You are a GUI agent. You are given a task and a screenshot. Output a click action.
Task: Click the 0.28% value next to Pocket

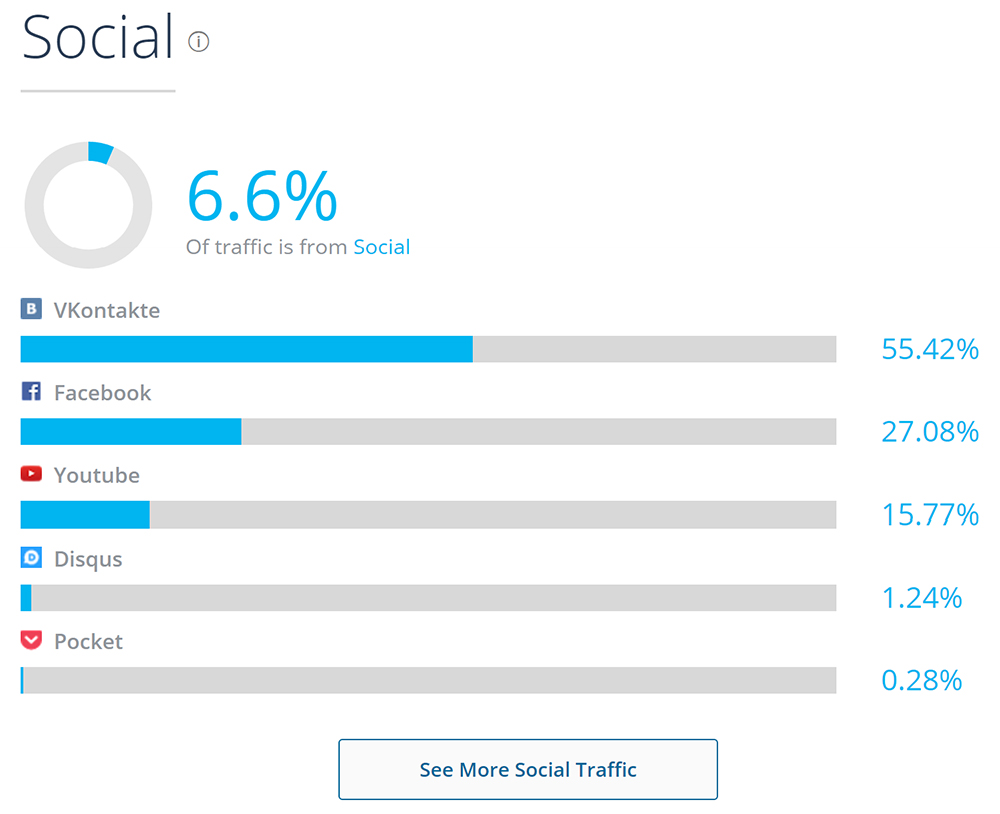click(923, 680)
